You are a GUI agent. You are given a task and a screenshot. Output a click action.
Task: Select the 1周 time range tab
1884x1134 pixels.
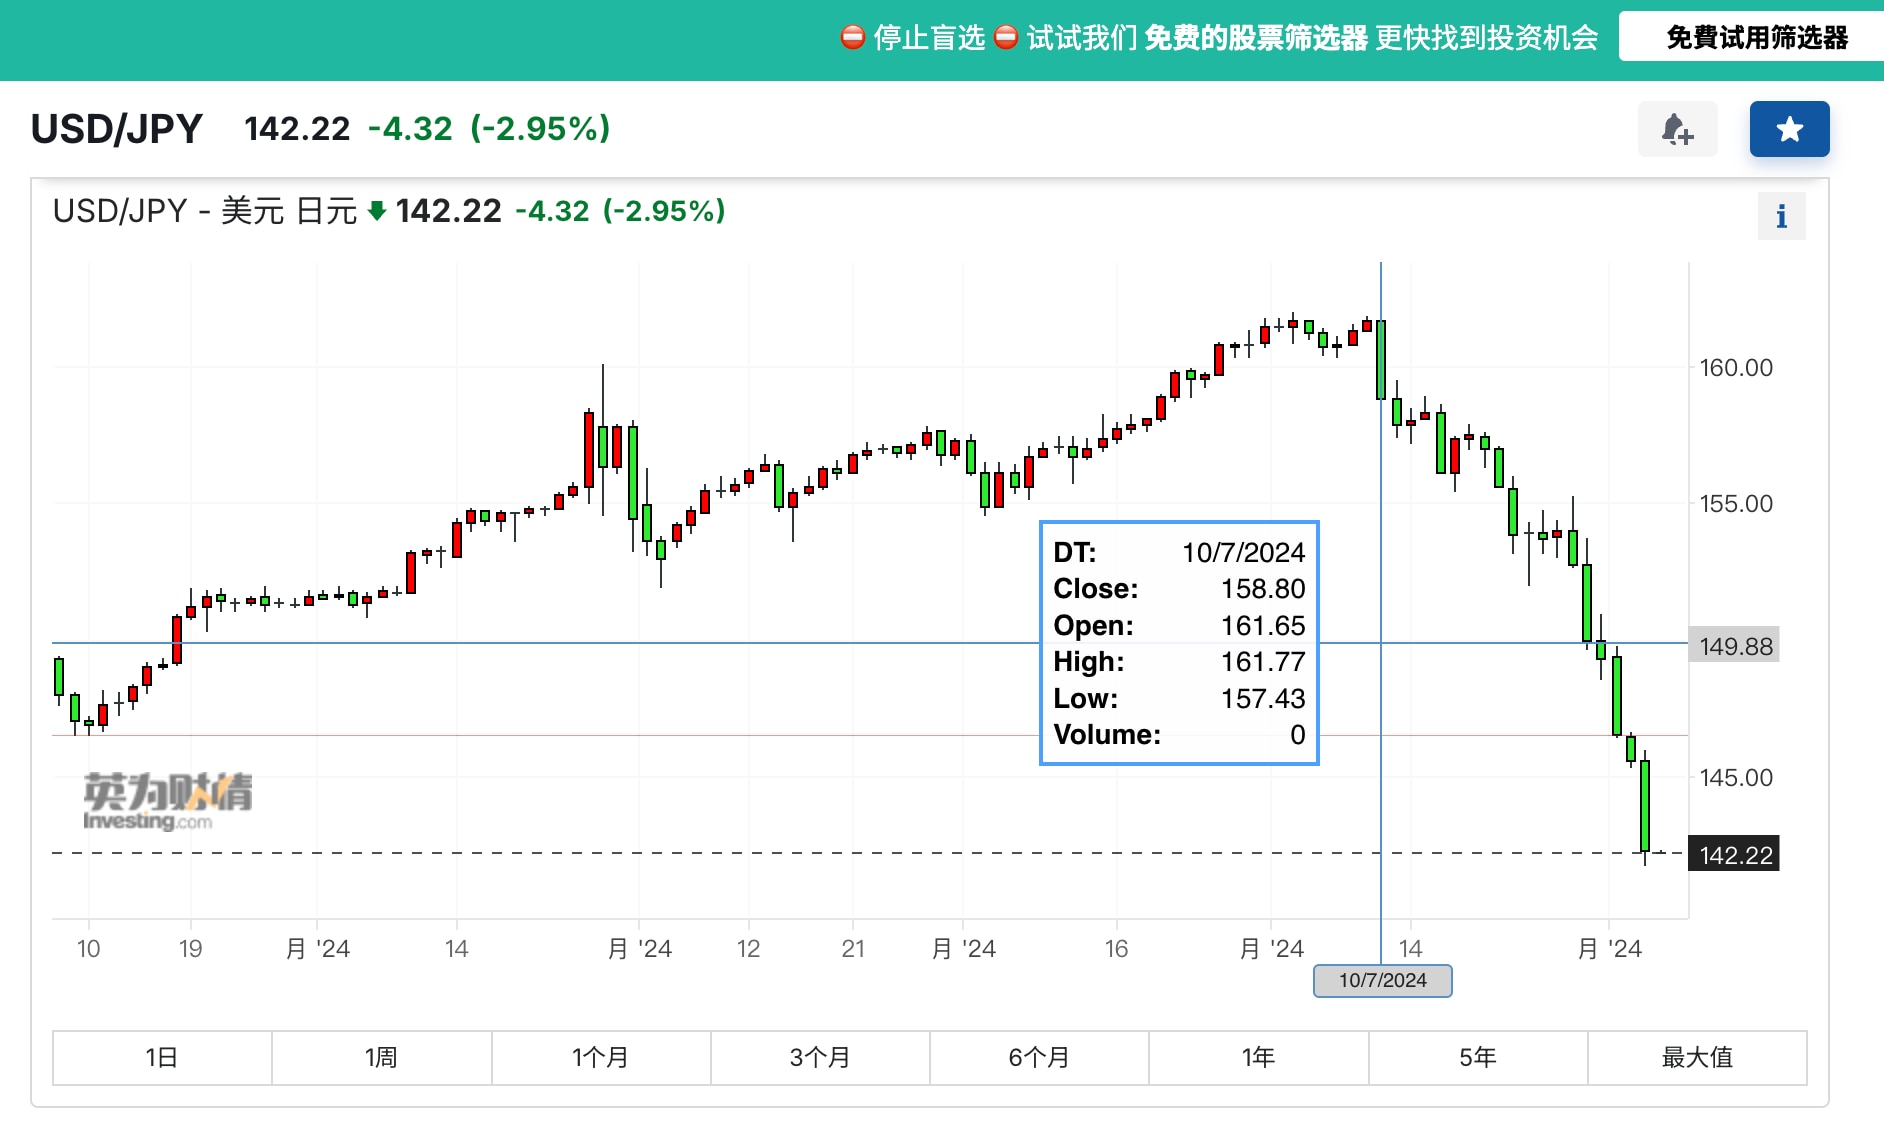[381, 1057]
